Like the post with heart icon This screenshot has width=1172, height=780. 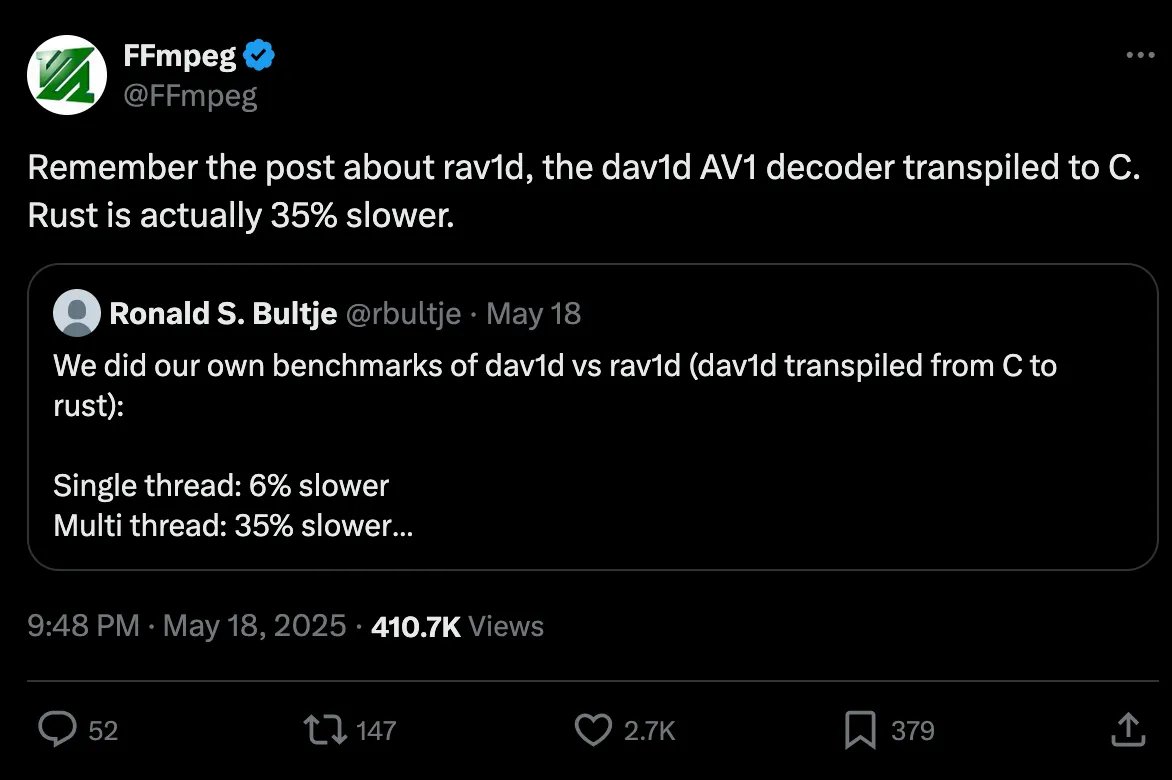[595, 730]
